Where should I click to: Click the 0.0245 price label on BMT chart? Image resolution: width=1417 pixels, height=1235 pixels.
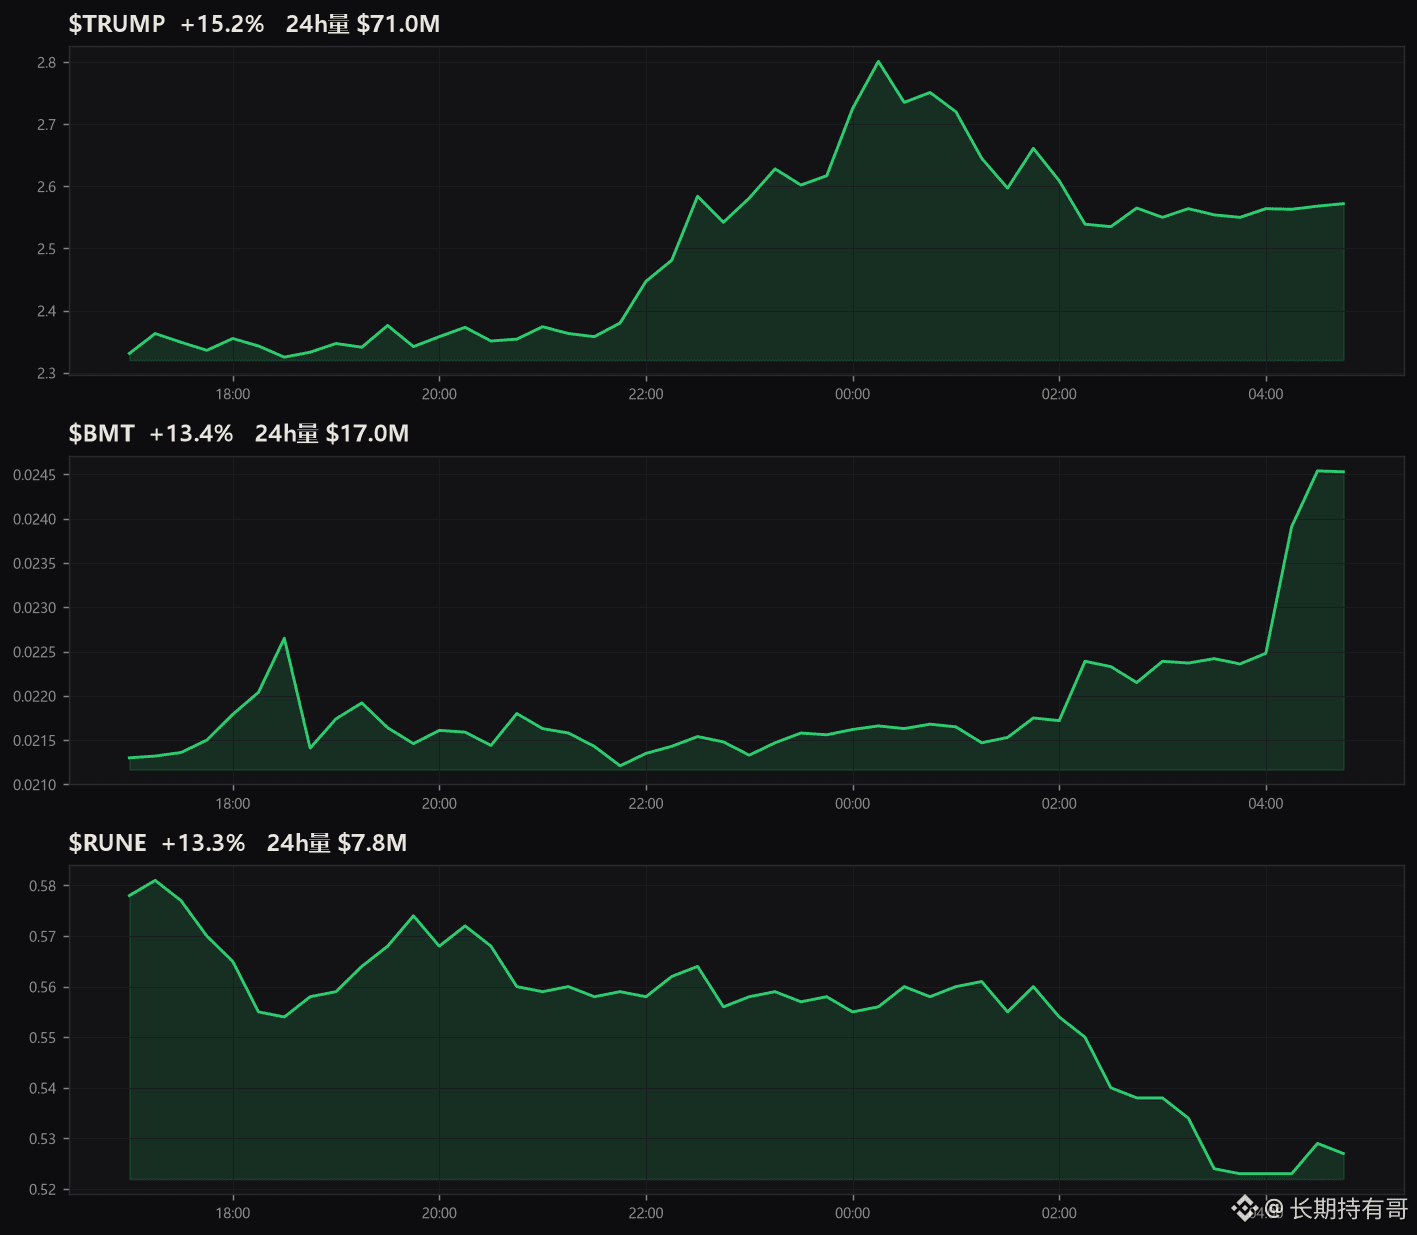35,475
